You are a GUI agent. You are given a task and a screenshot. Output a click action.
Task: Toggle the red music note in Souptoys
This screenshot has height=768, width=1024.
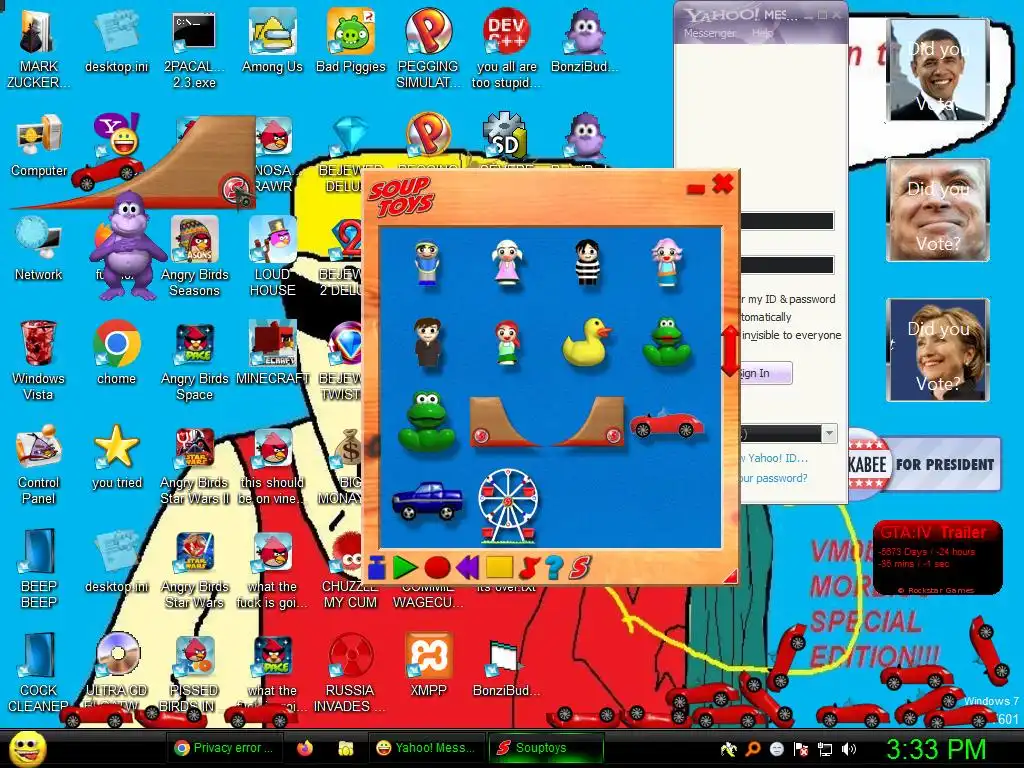pos(528,568)
